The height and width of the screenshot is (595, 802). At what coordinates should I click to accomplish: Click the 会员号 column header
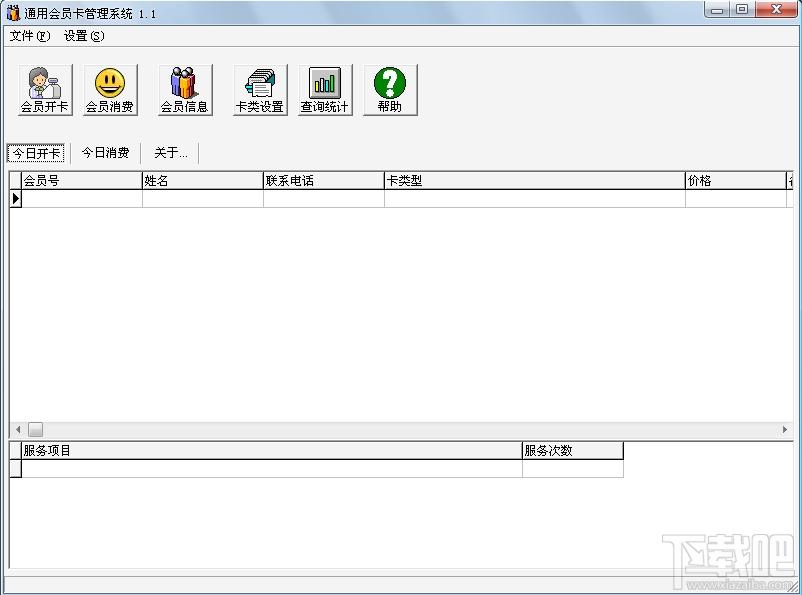(81, 181)
